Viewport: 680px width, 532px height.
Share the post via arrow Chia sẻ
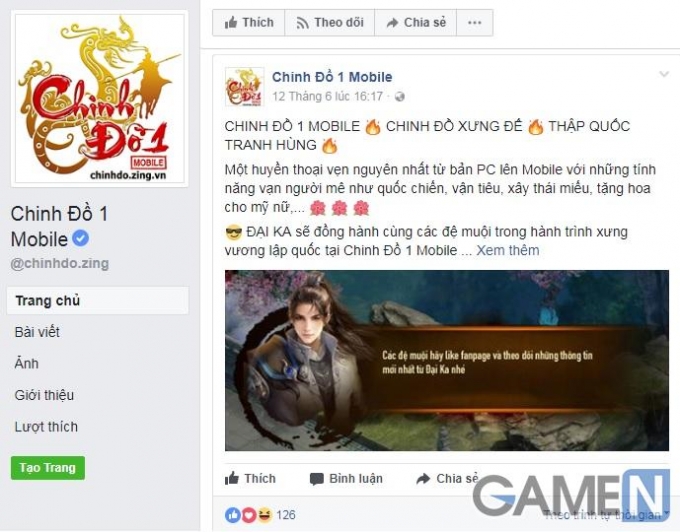(447, 478)
